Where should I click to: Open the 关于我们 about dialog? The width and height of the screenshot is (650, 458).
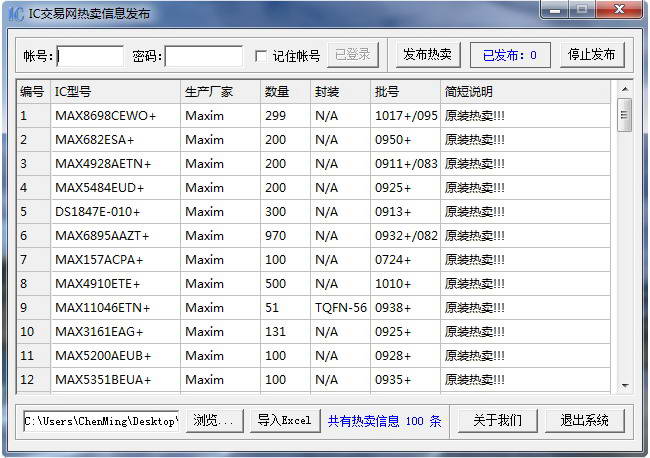click(497, 421)
